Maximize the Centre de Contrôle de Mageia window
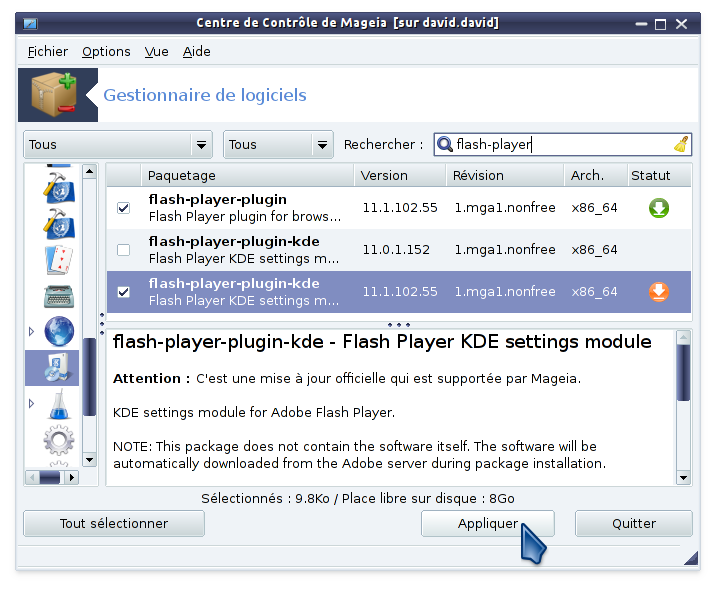 tap(660, 24)
